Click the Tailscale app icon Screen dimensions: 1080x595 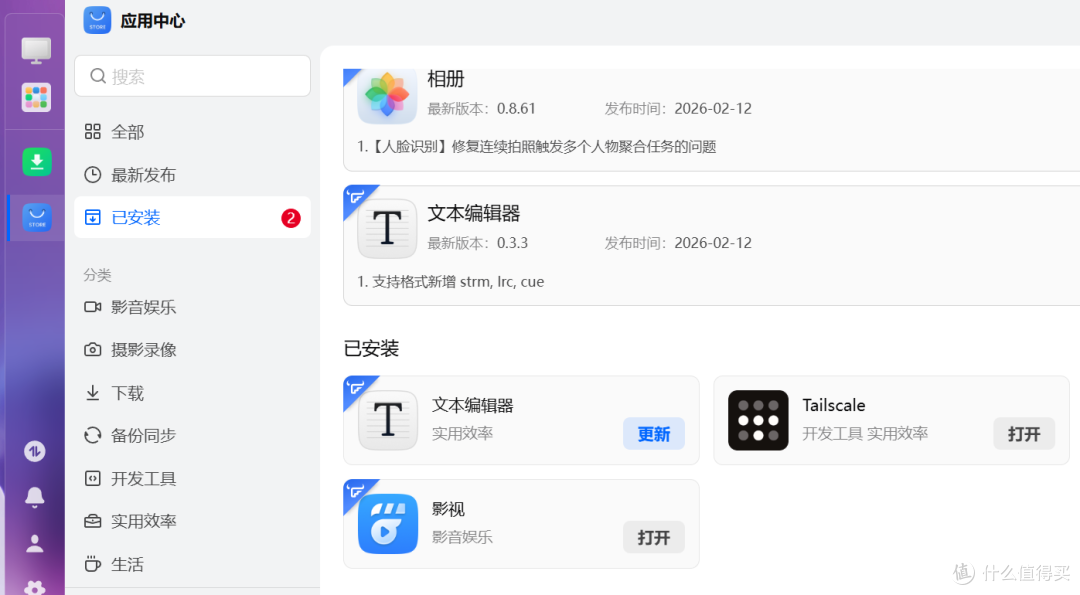pos(758,420)
